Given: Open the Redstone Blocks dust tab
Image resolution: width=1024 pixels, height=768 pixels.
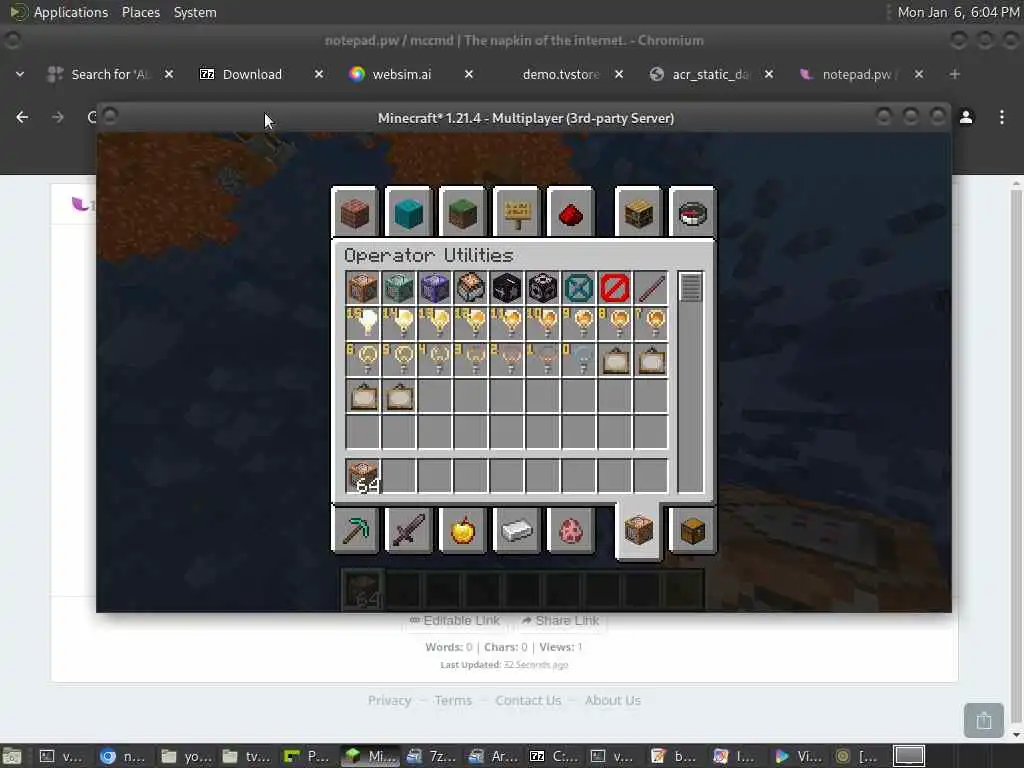Looking at the screenshot, I should click(571, 212).
